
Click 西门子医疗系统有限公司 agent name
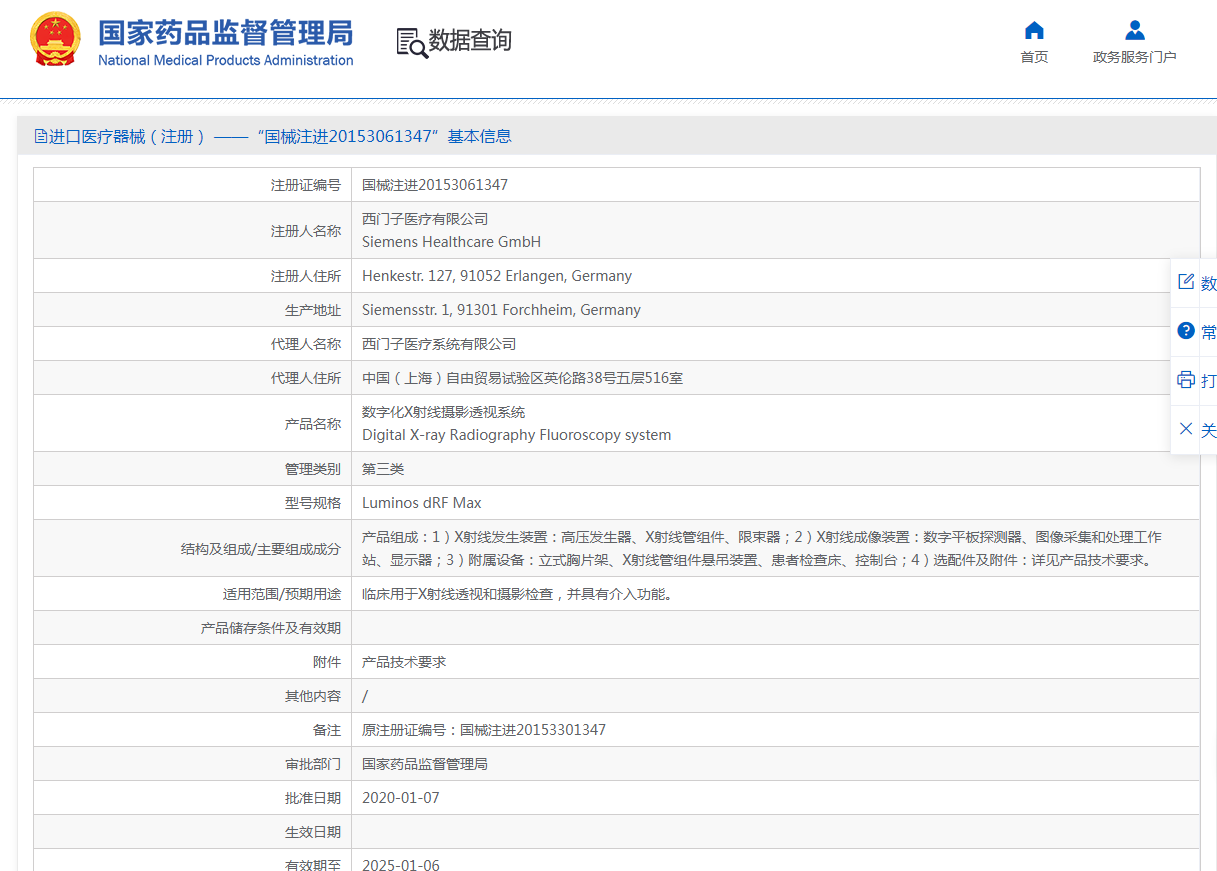coord(439,344)
